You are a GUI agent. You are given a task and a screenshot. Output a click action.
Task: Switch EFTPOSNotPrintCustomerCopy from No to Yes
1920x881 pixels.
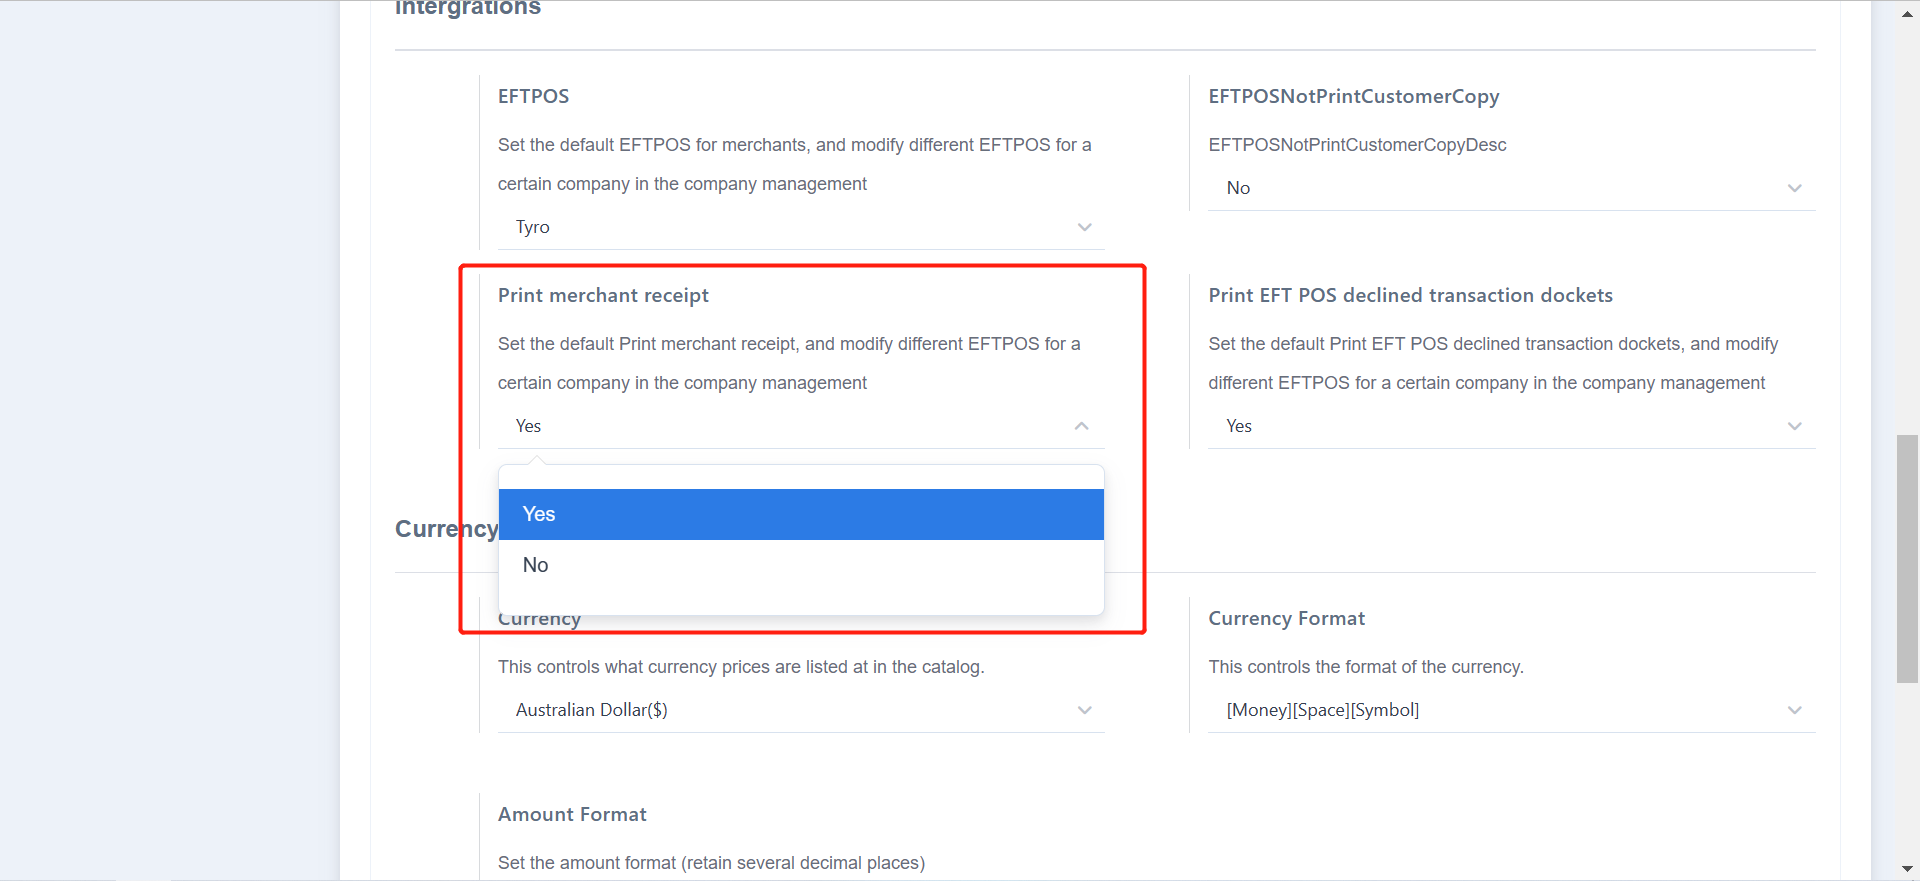point(1510,188)
